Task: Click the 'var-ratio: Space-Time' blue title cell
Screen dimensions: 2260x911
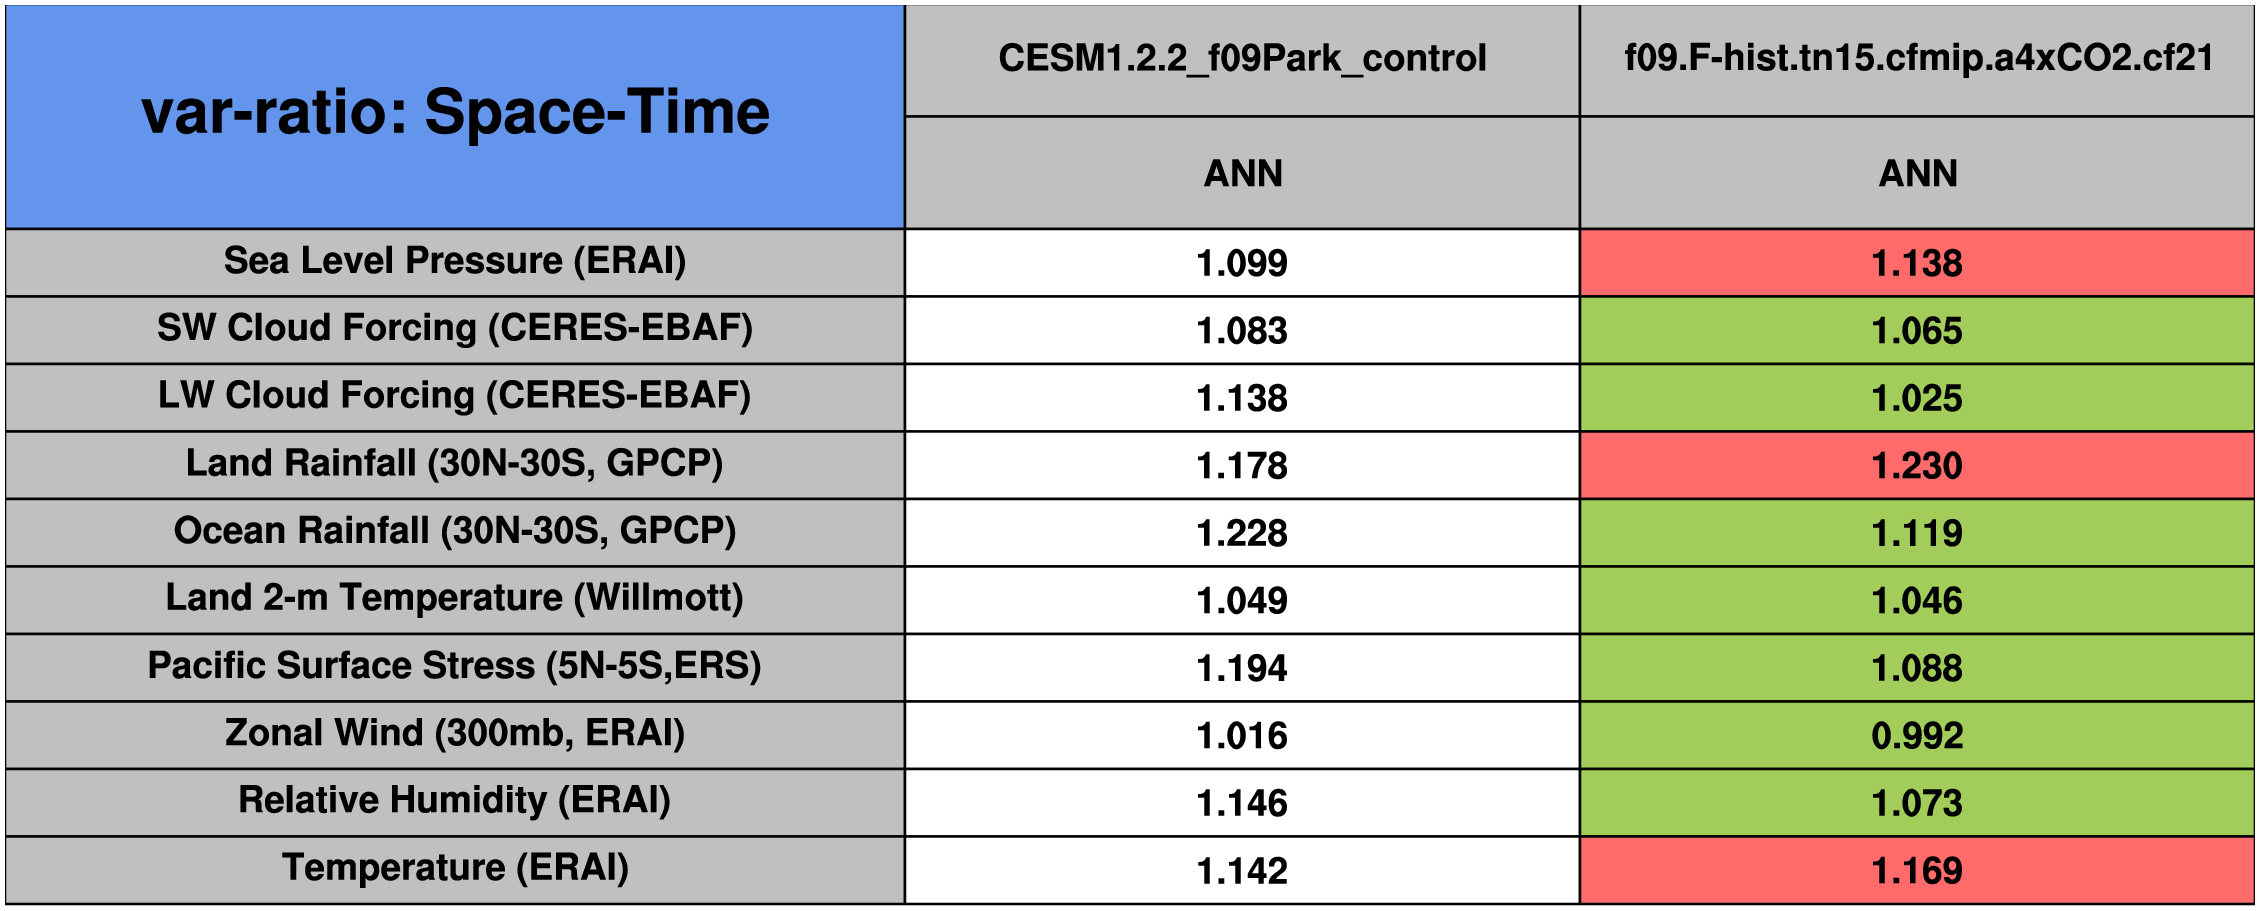Action: click(455, 114)
